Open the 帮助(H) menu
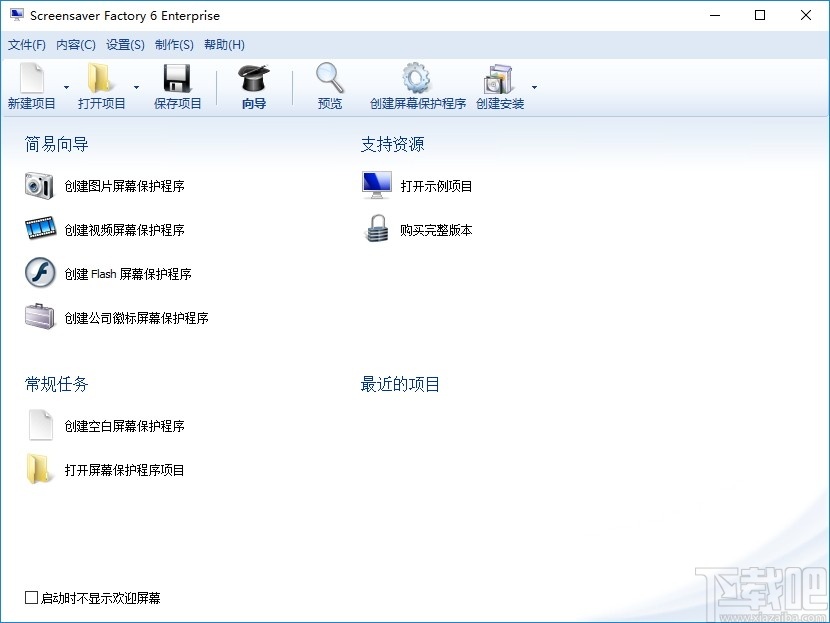 pyautogui.click(x=223, y=44)
